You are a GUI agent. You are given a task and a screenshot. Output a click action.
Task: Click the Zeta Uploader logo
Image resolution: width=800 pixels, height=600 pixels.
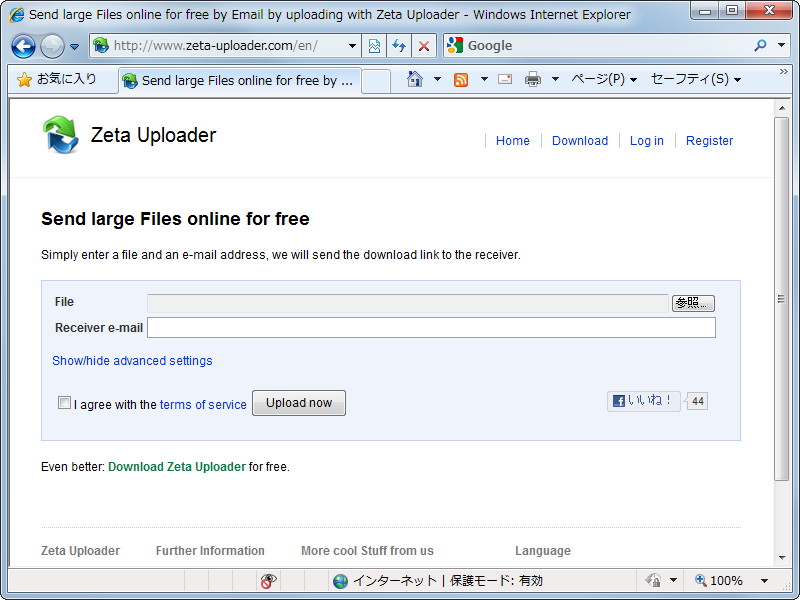pyautogui.click(x=58, y=135)
